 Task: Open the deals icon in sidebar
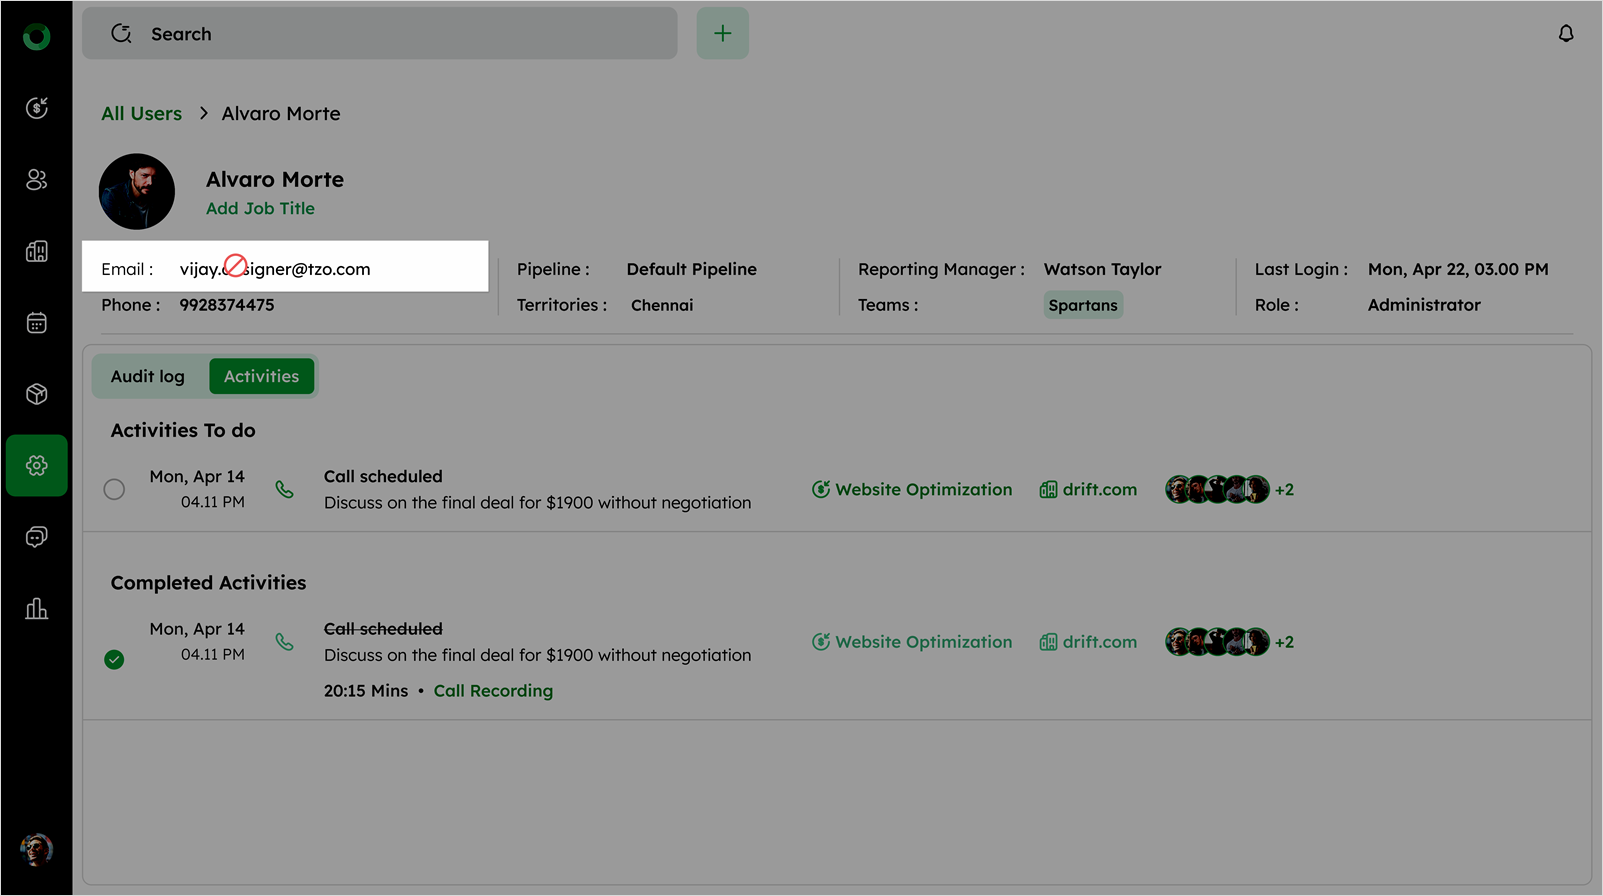click(37, 108)
